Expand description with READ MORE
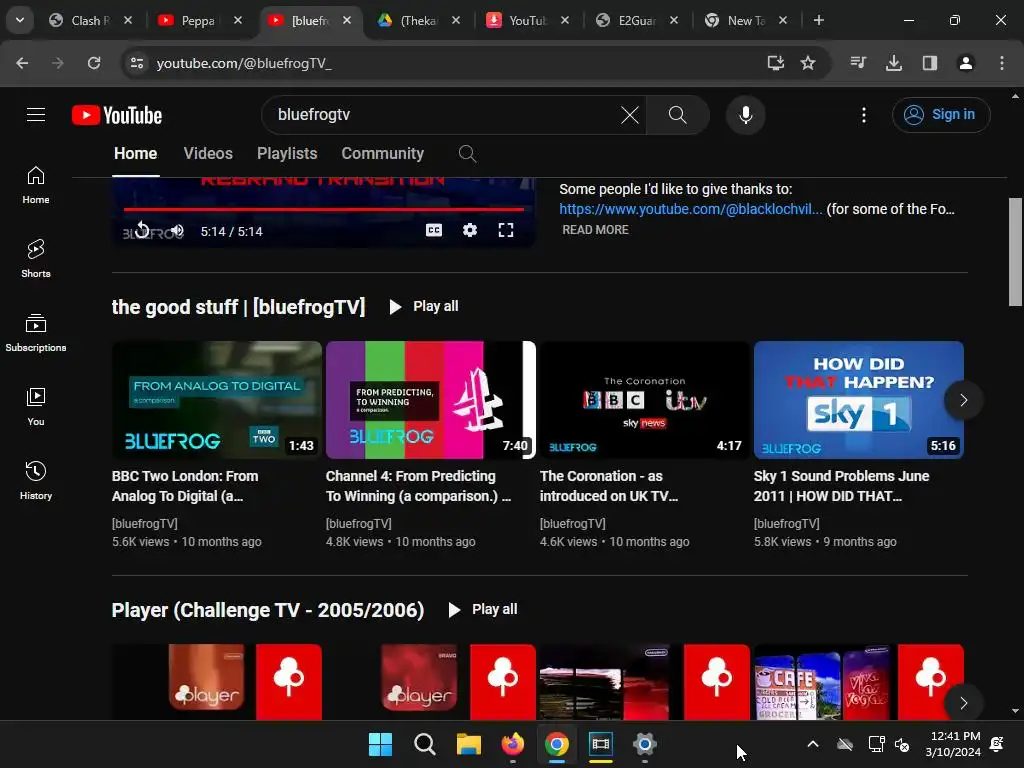This screenshot has width=1024, height=768. pyautogui.click(x=595, y=230)
